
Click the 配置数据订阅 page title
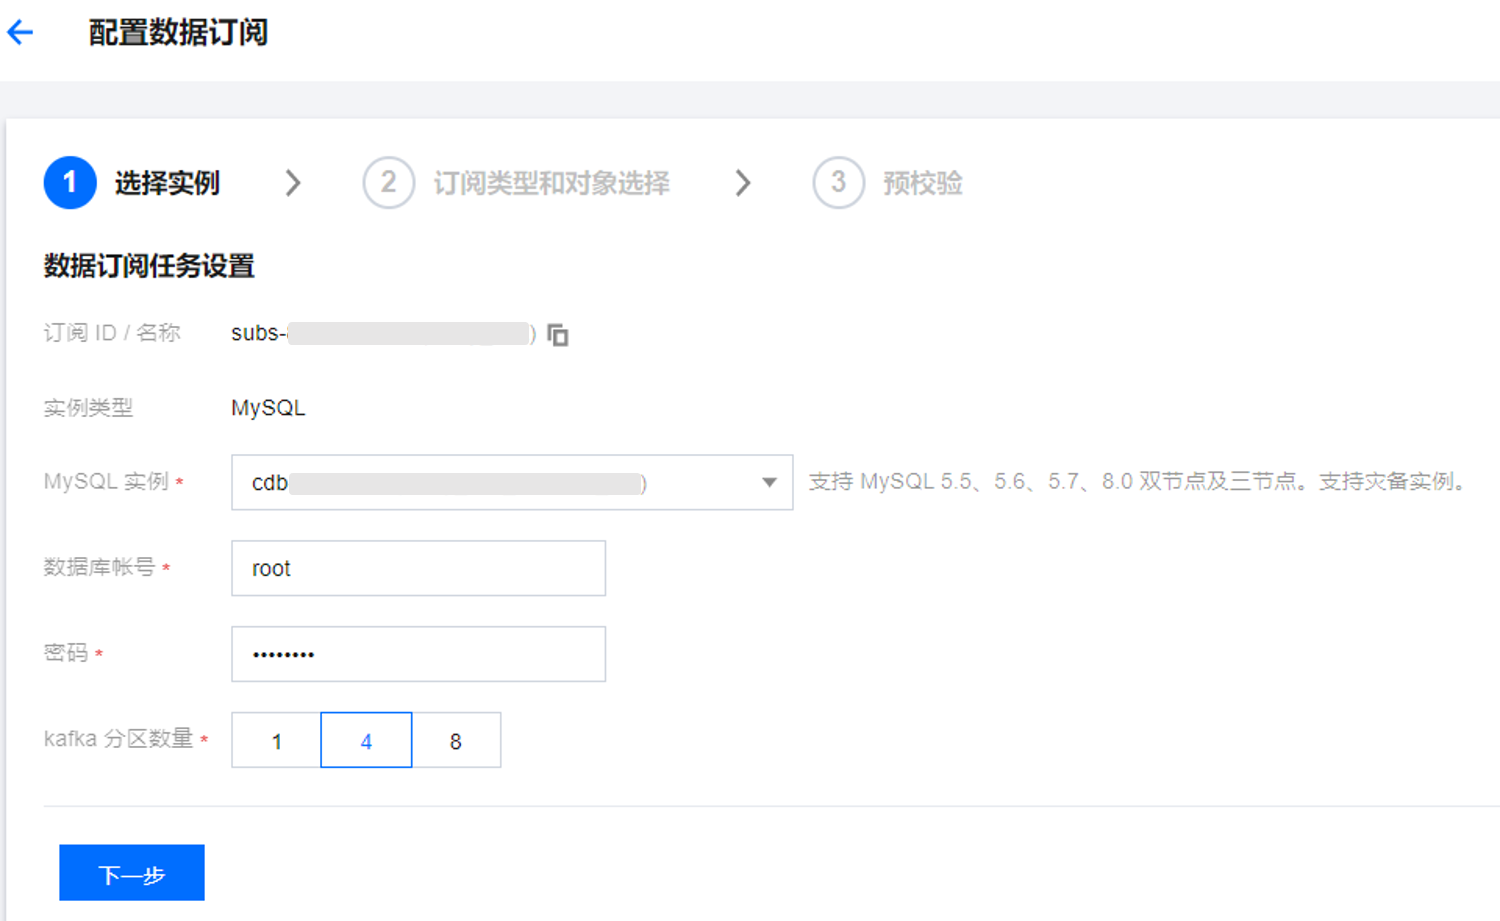tap(178, 32)
